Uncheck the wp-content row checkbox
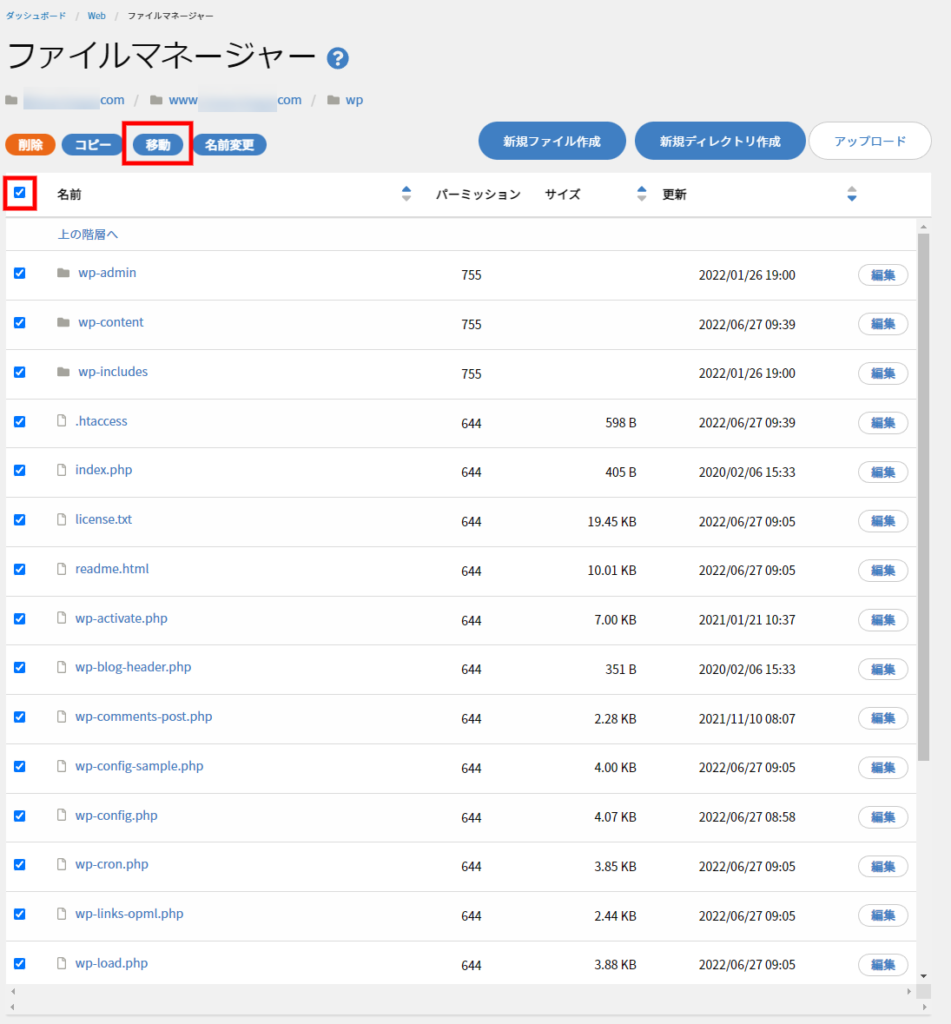The width and height of the screenshot is (951, 1024). (x=20, y=323)
